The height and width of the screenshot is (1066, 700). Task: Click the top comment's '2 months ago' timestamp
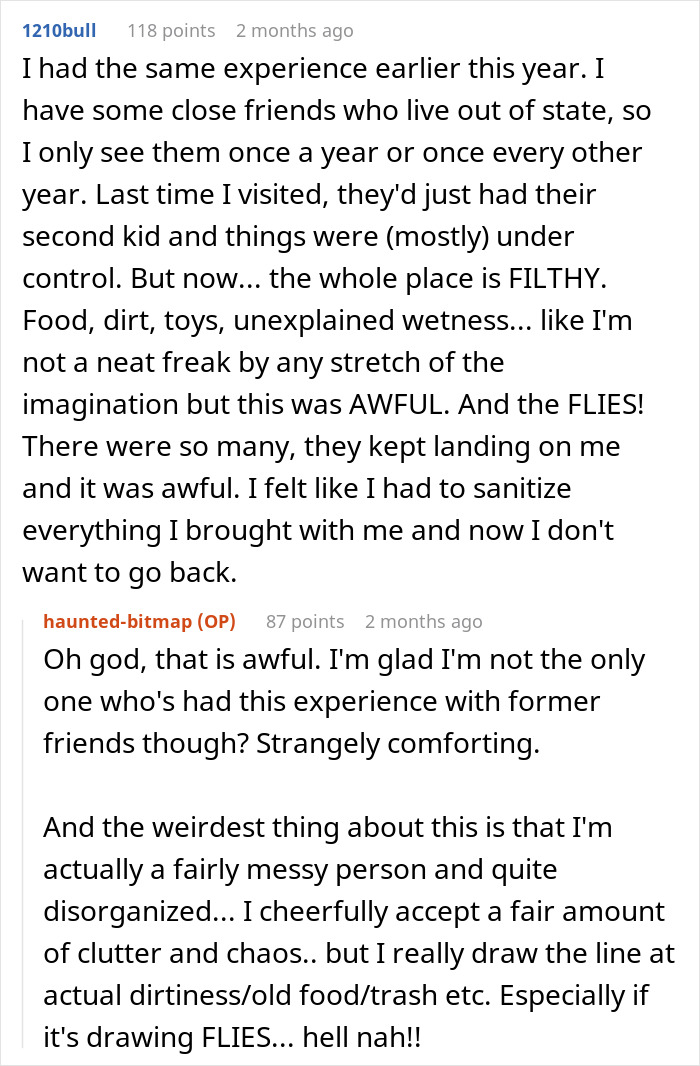[x=294, y=31]
